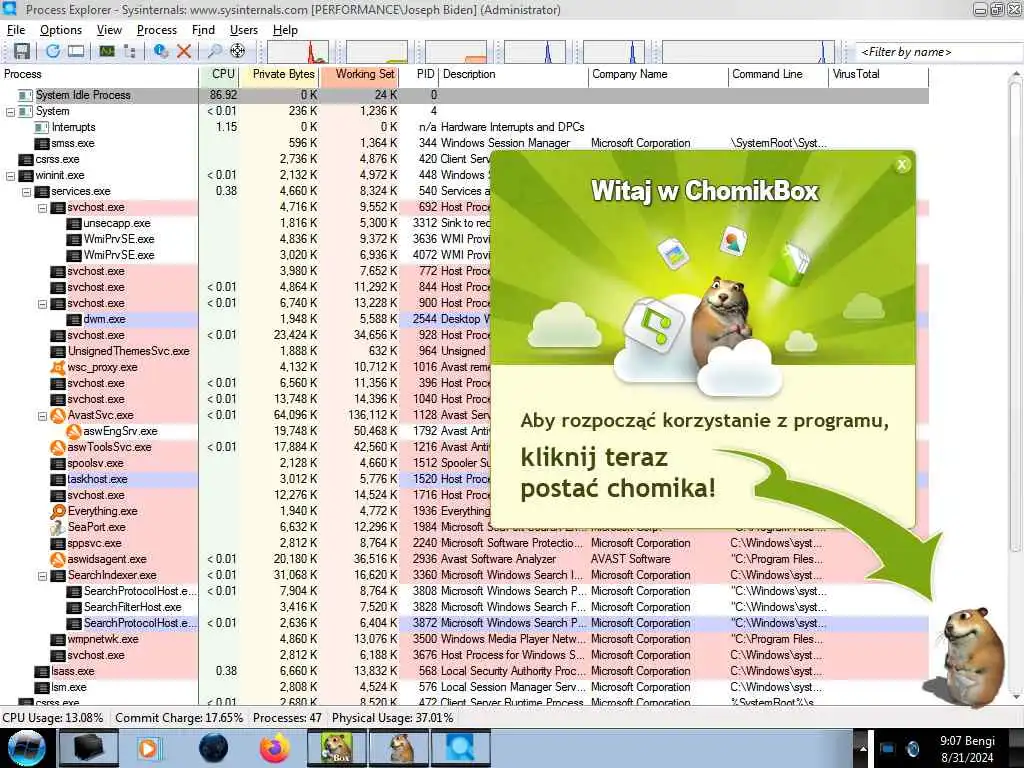Select the UnsignedThemesSvc.exe row

464,351
